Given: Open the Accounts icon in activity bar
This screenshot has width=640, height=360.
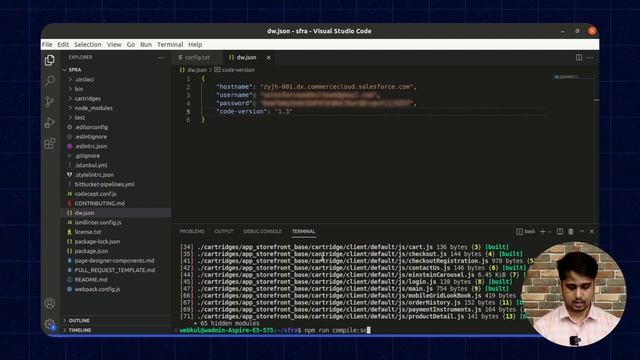Looking at the screenshot, I should click(50, 303).
